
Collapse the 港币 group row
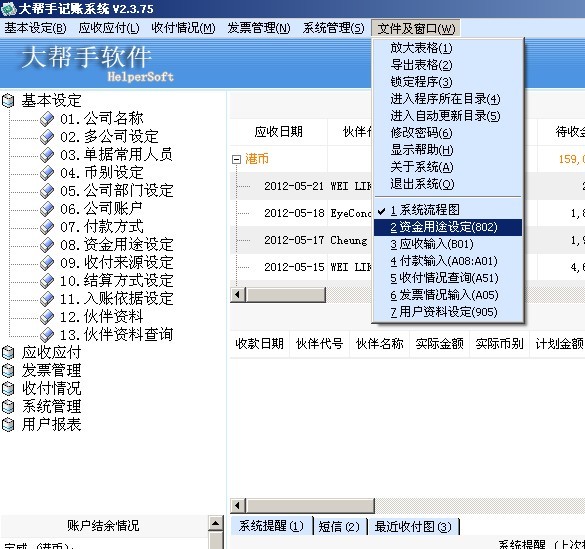pyautogui.click(x=236, y=160)
